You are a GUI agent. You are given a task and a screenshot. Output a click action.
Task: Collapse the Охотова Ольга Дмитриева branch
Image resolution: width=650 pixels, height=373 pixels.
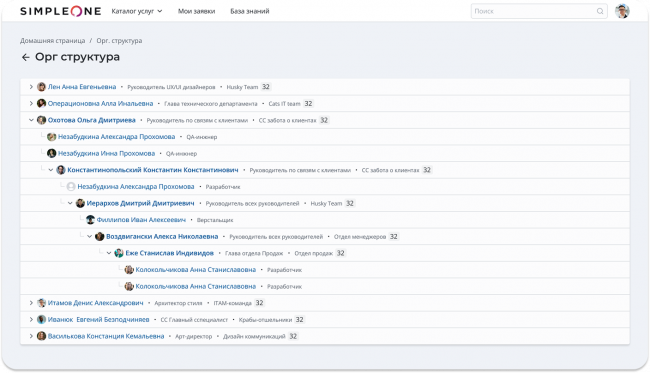tap(31, 120)
